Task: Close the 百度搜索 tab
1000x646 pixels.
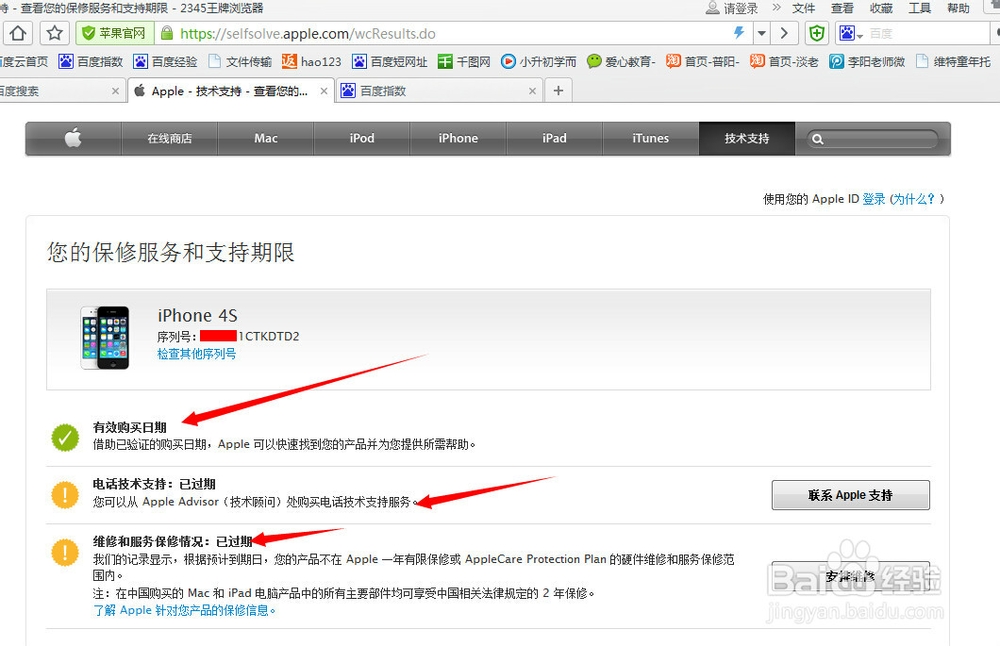Action: tap(115, 91)
